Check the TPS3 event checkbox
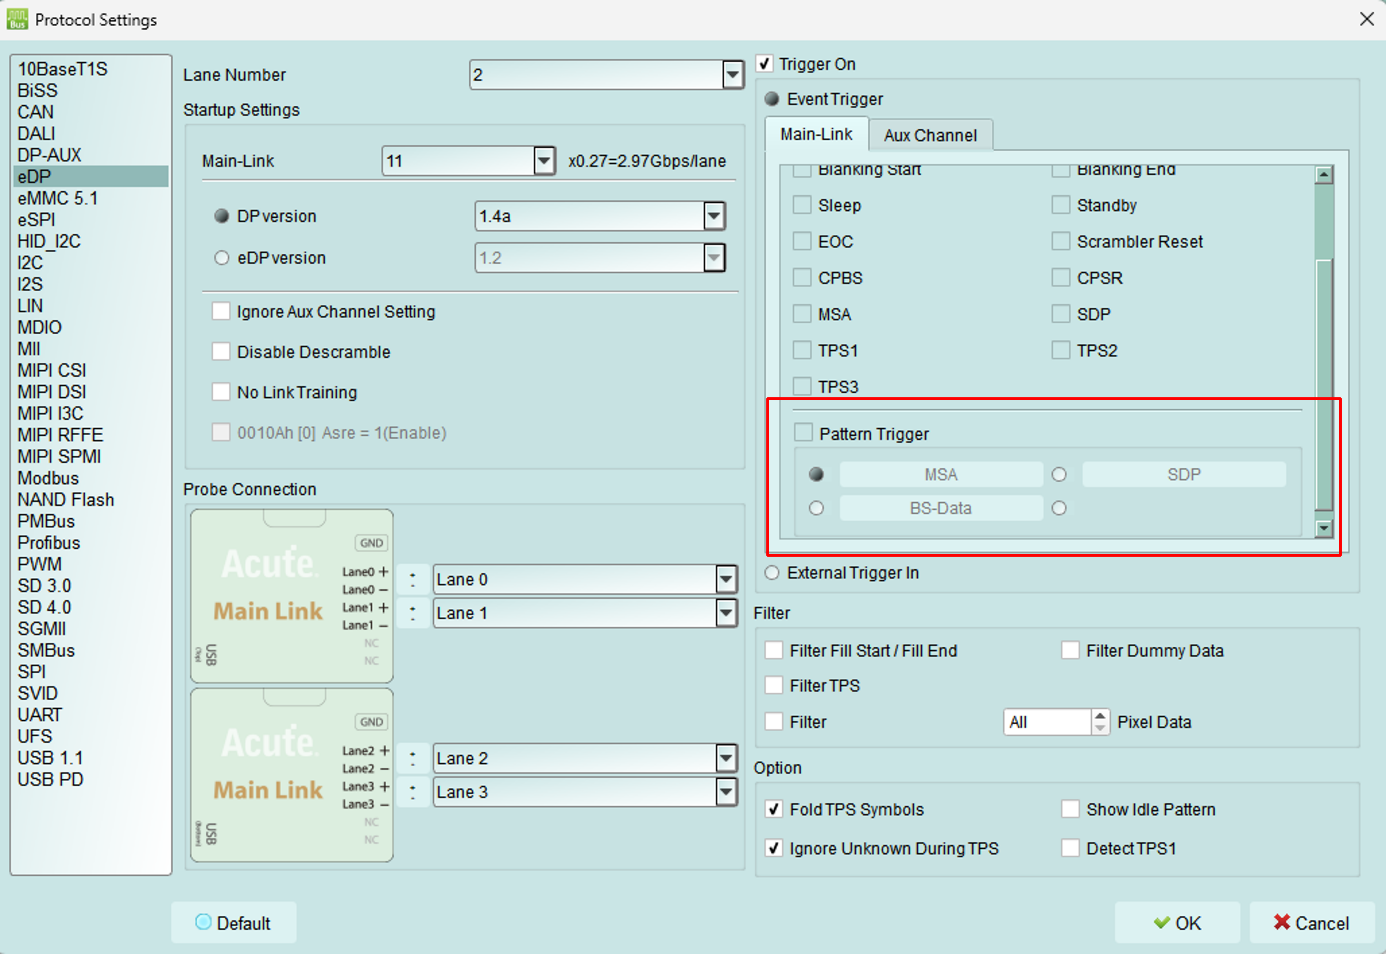This screenshot has width=1386, height=954. coord(802,386)
